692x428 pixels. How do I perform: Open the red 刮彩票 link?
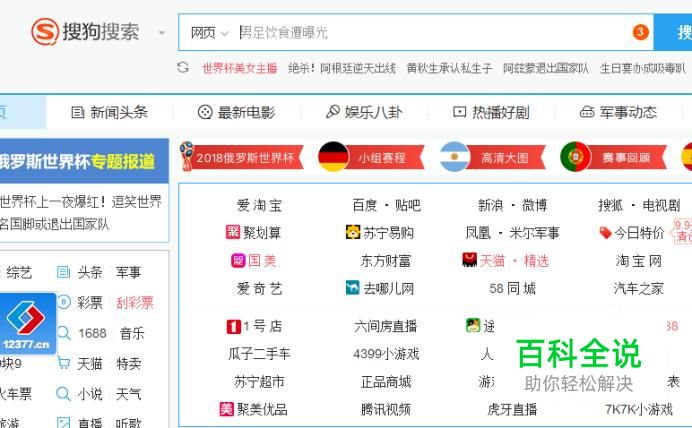click(135, 303)
